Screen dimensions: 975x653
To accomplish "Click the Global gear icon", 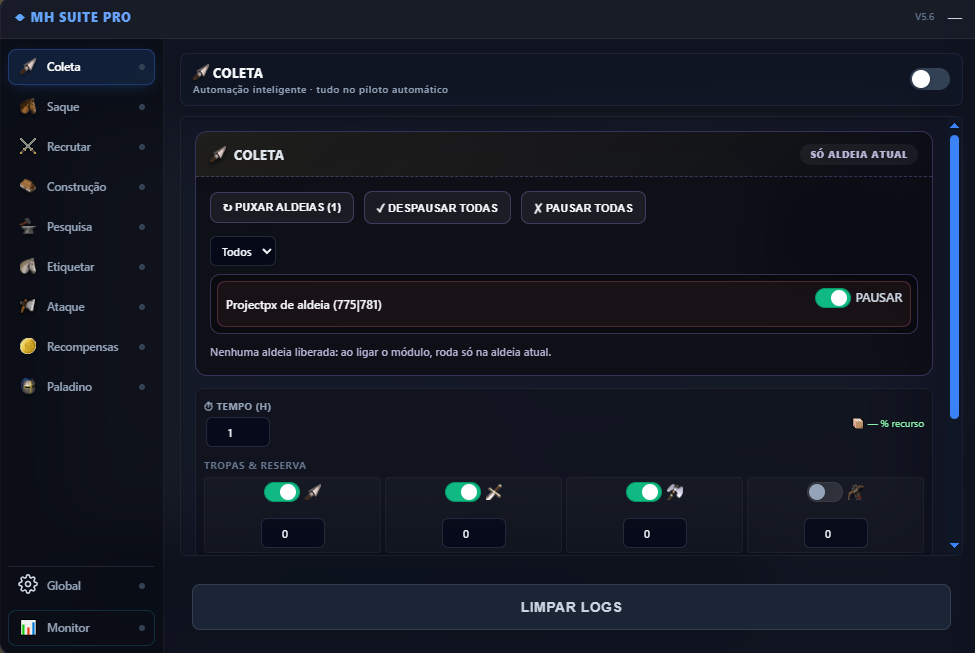I will click(x=28, y=585).
